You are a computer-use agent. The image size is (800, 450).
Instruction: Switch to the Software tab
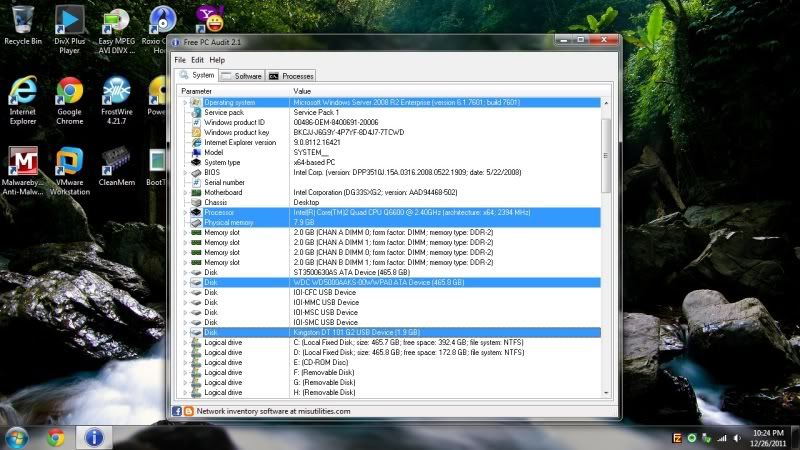coord(242,76)
